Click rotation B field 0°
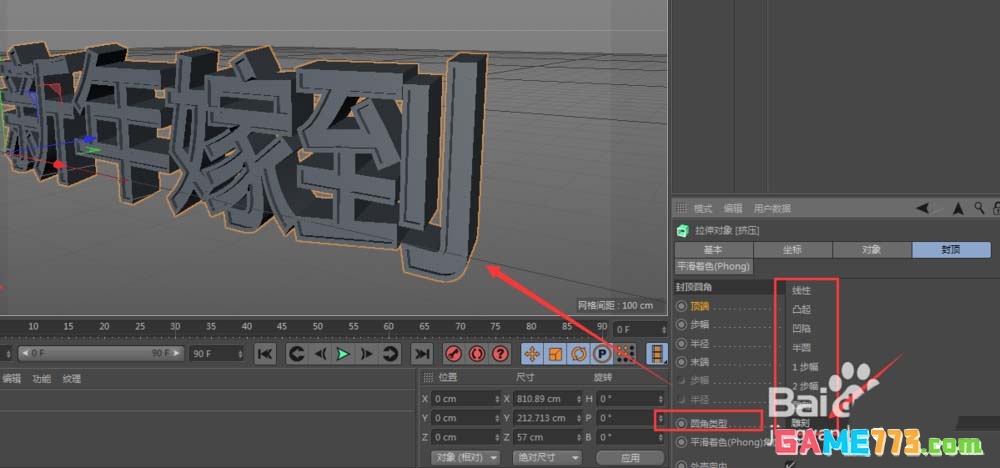 (629, 437)
